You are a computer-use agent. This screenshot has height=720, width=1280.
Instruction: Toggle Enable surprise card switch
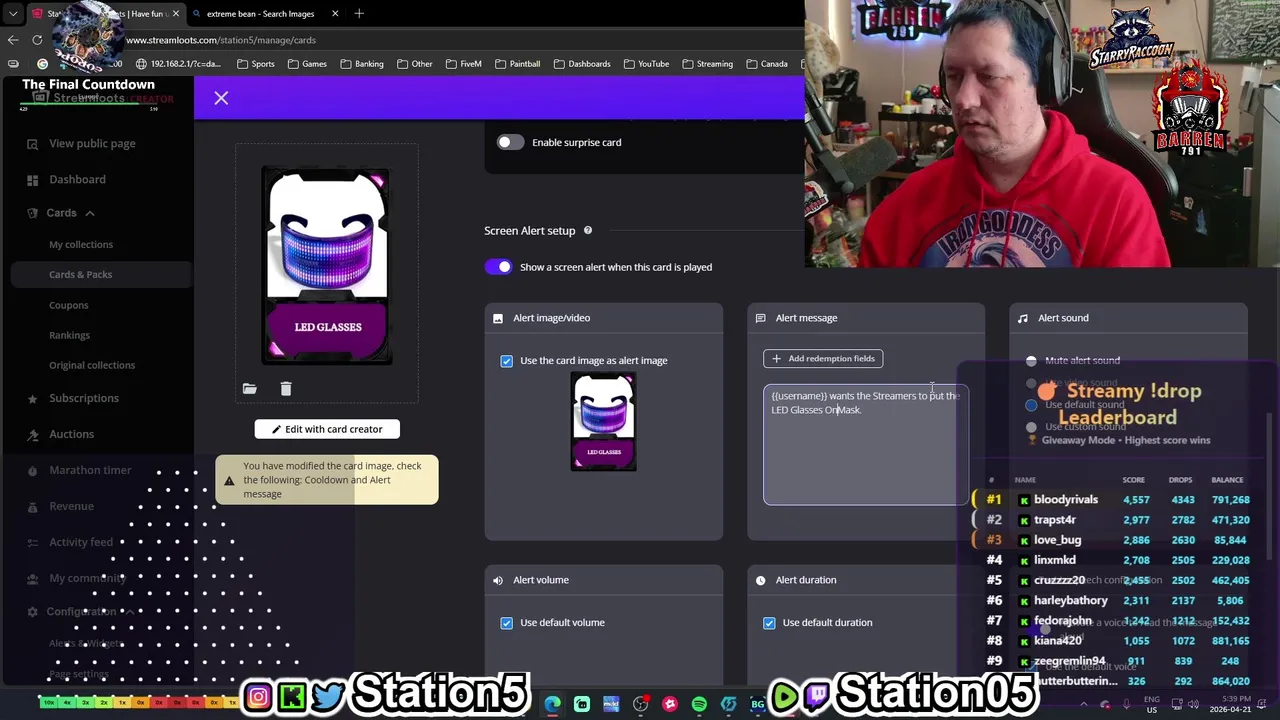(510, 142)
